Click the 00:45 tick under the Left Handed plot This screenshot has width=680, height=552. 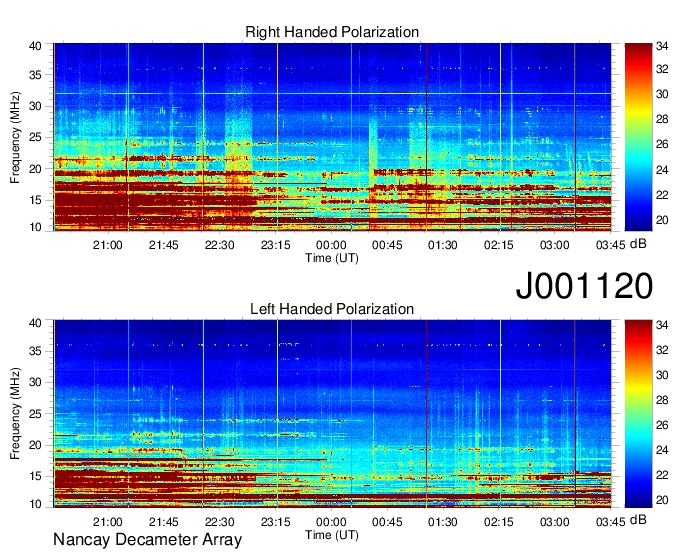point(387,522)
